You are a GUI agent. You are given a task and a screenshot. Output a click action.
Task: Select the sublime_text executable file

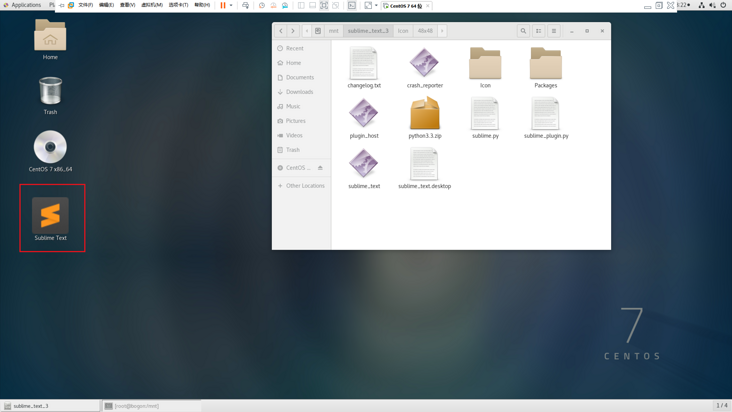364,168
